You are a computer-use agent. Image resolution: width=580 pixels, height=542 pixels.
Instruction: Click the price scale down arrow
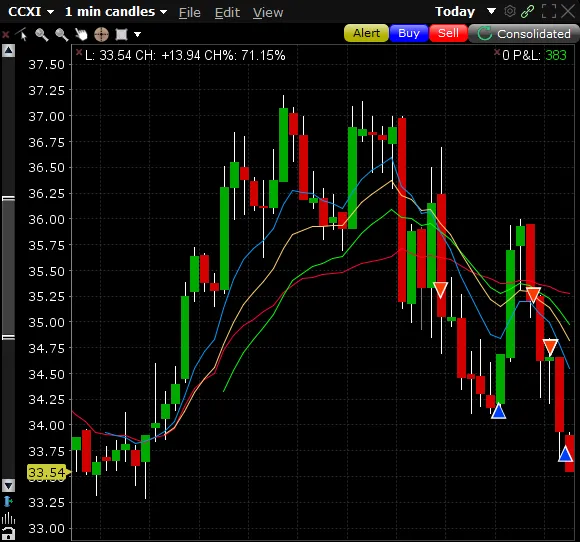click(9, 485)
